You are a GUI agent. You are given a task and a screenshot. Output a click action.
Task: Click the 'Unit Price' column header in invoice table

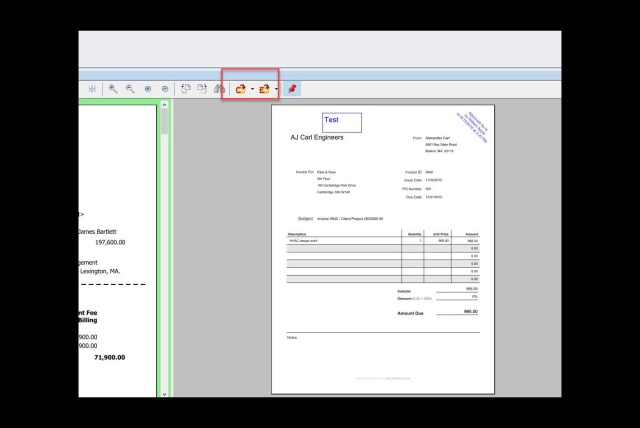coord(441,234)
